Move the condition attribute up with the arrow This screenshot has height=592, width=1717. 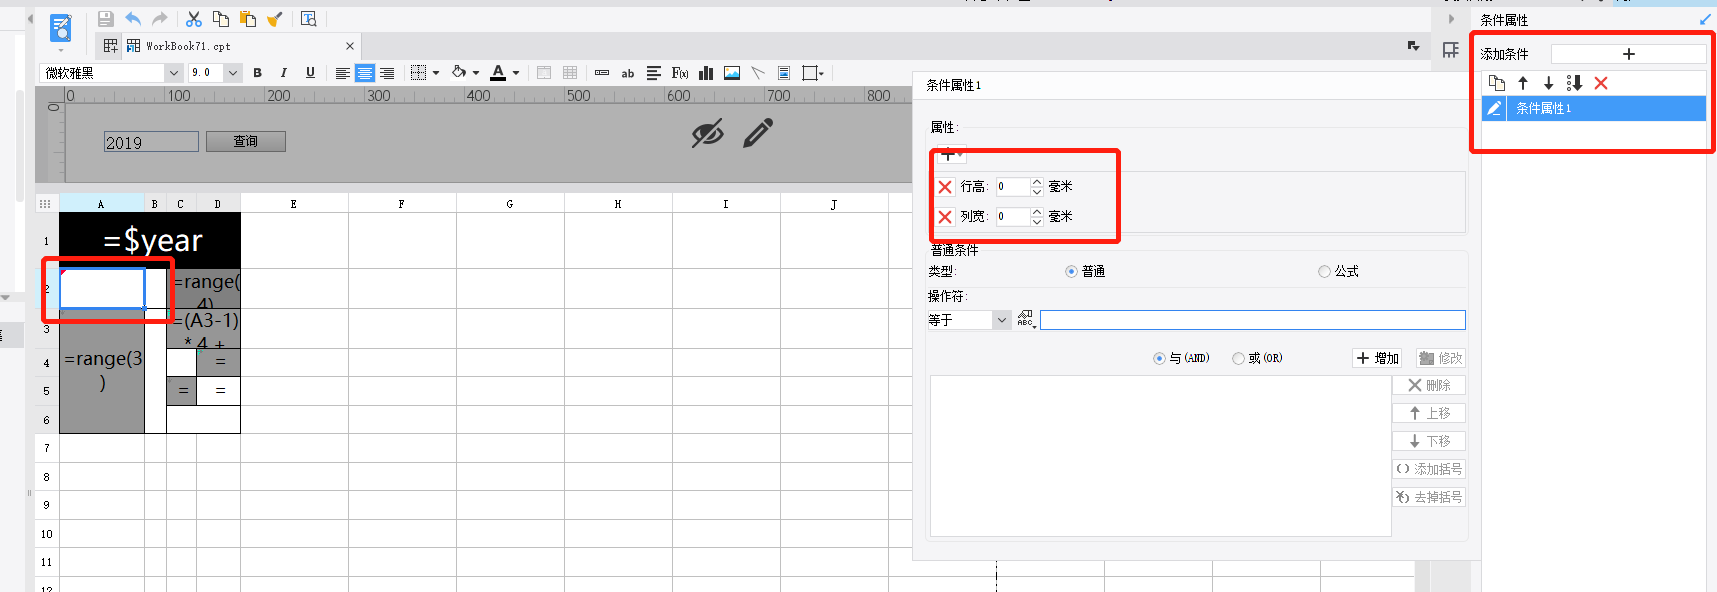click(x=1523, y=83)
